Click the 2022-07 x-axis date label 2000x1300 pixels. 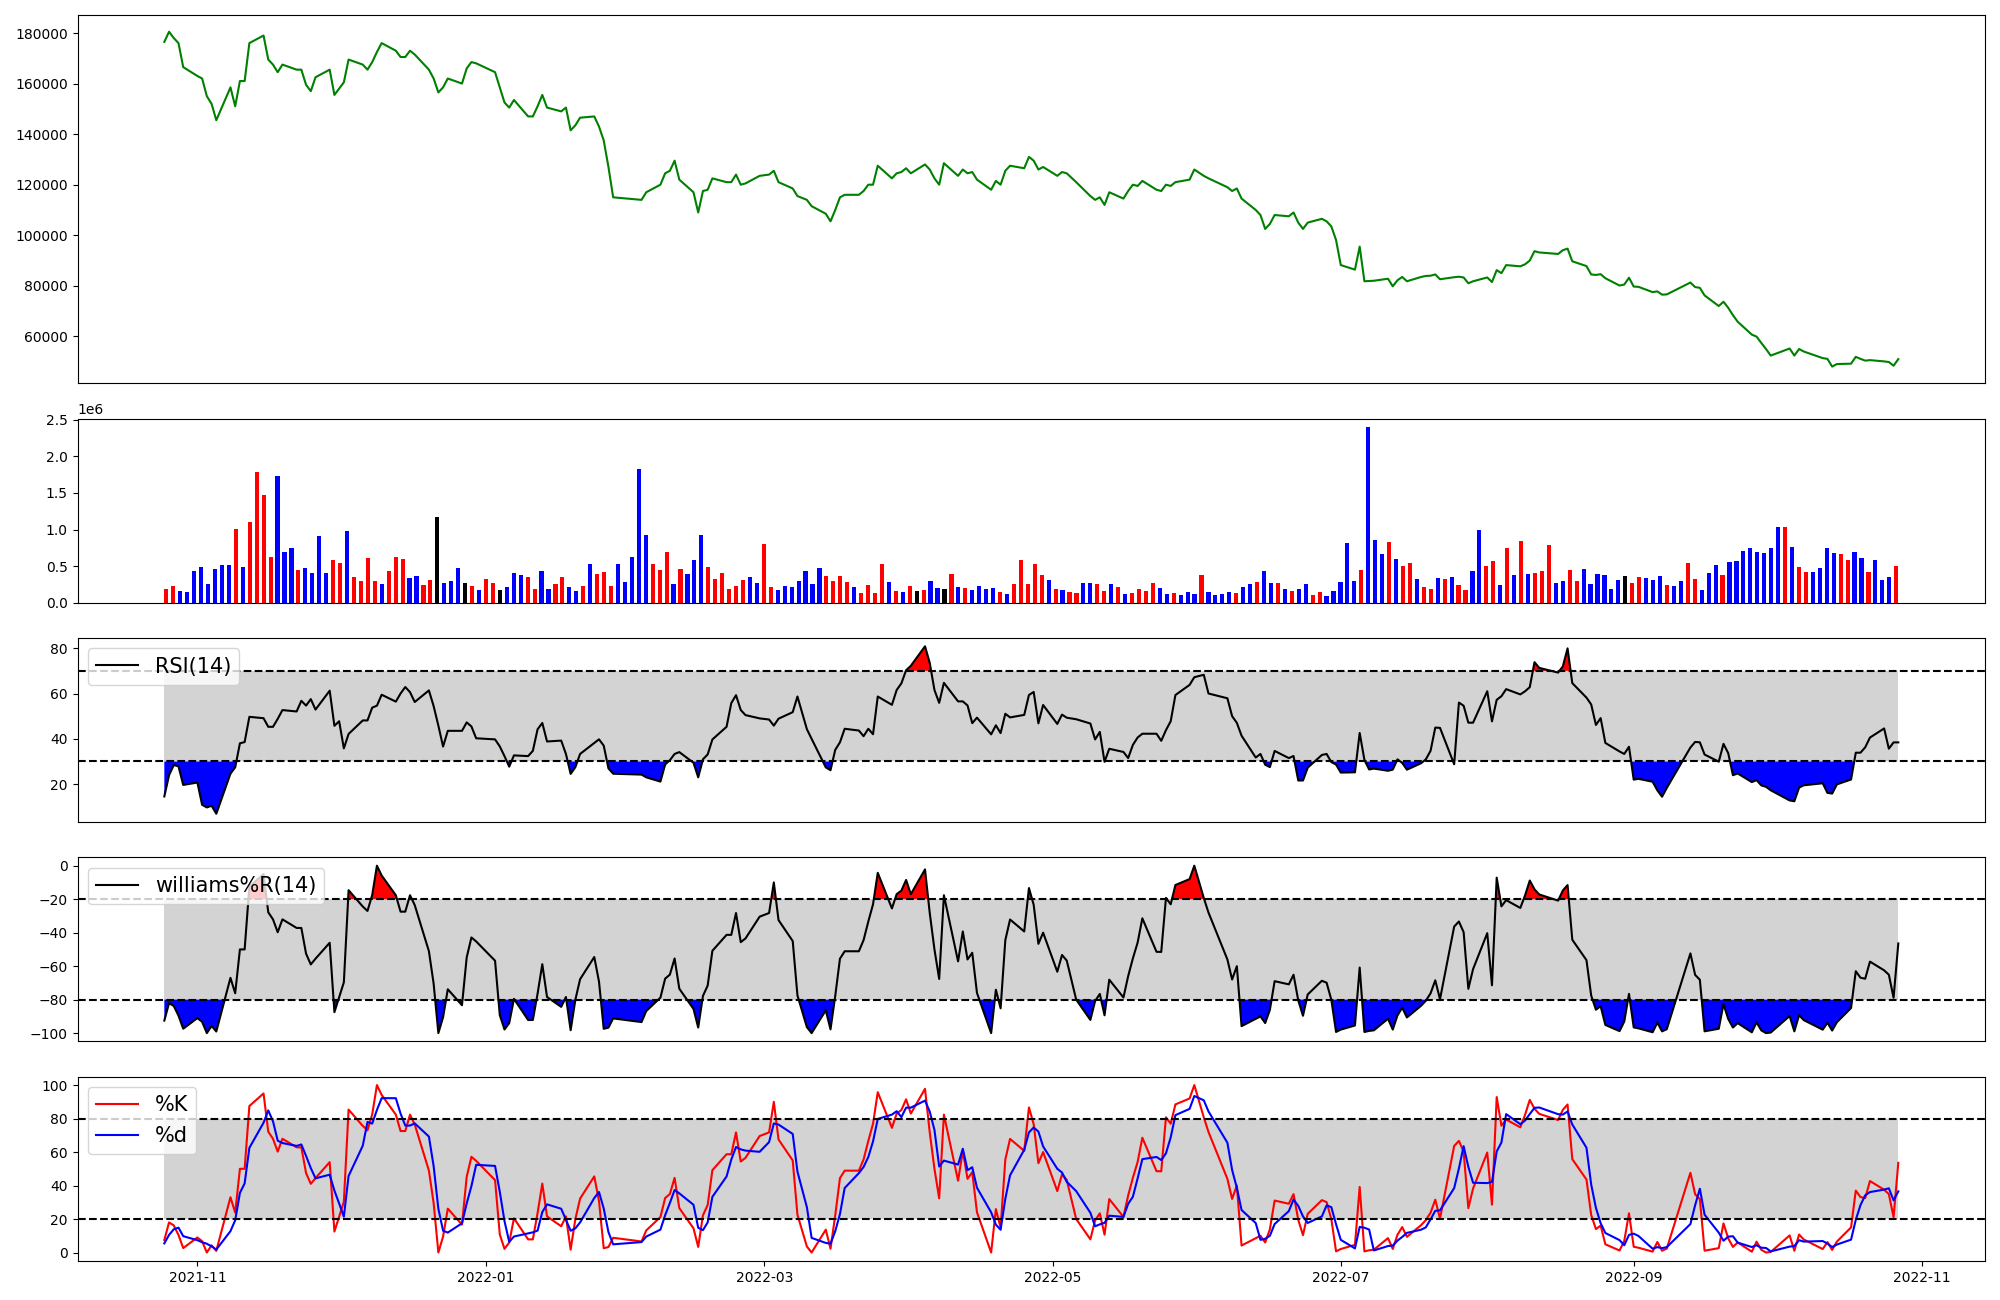tap(1340, 1276)
